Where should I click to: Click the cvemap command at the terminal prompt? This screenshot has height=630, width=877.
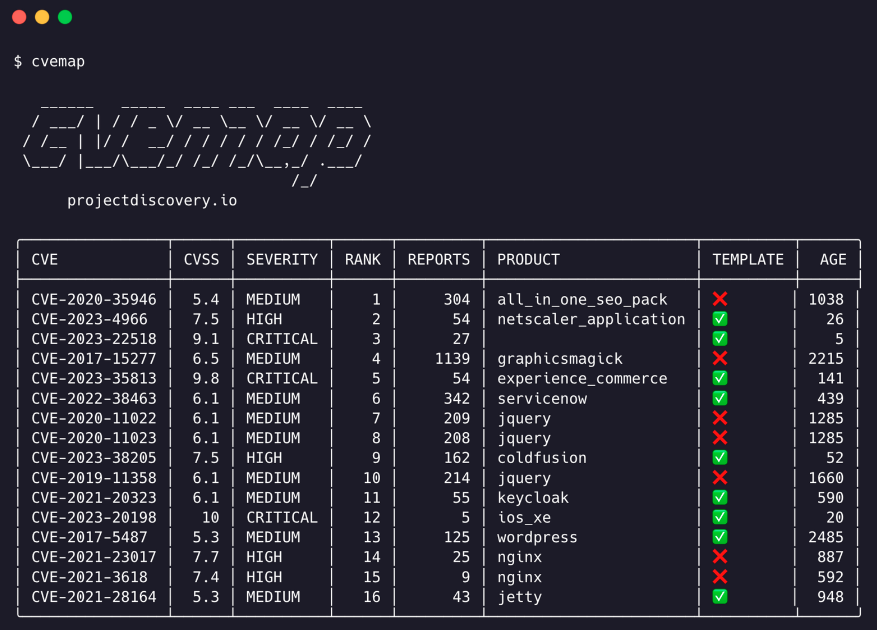(x=55, y=61)
